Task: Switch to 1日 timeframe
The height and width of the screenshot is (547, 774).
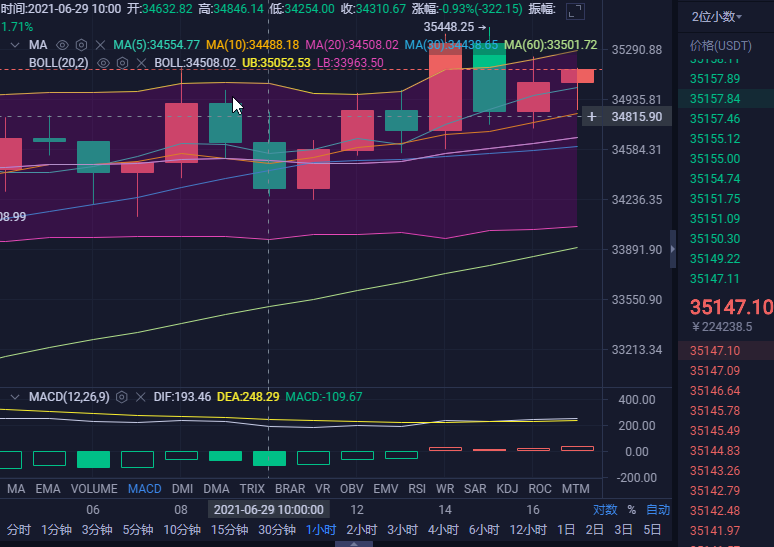Action: pyautogui.click(x=566, y=530)
